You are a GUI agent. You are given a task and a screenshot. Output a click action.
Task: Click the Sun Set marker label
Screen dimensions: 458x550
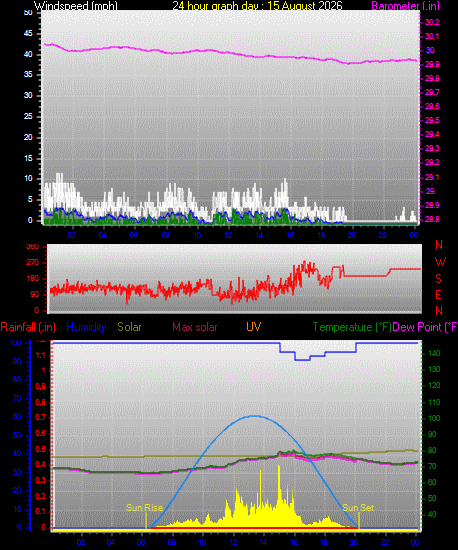tap(358, 508)
